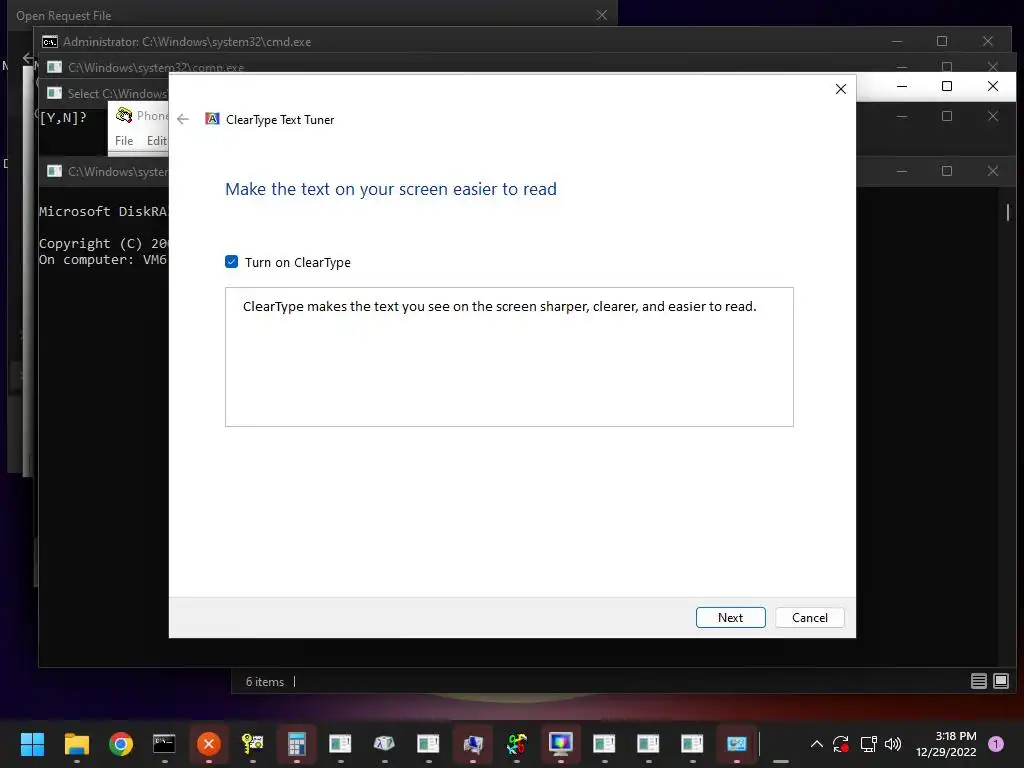Expand the system tray hidden icons chevron

(816, 744)
